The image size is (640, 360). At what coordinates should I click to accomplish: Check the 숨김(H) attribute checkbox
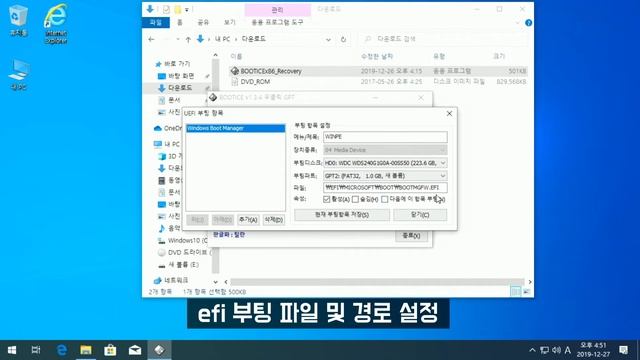pos(355,199)
